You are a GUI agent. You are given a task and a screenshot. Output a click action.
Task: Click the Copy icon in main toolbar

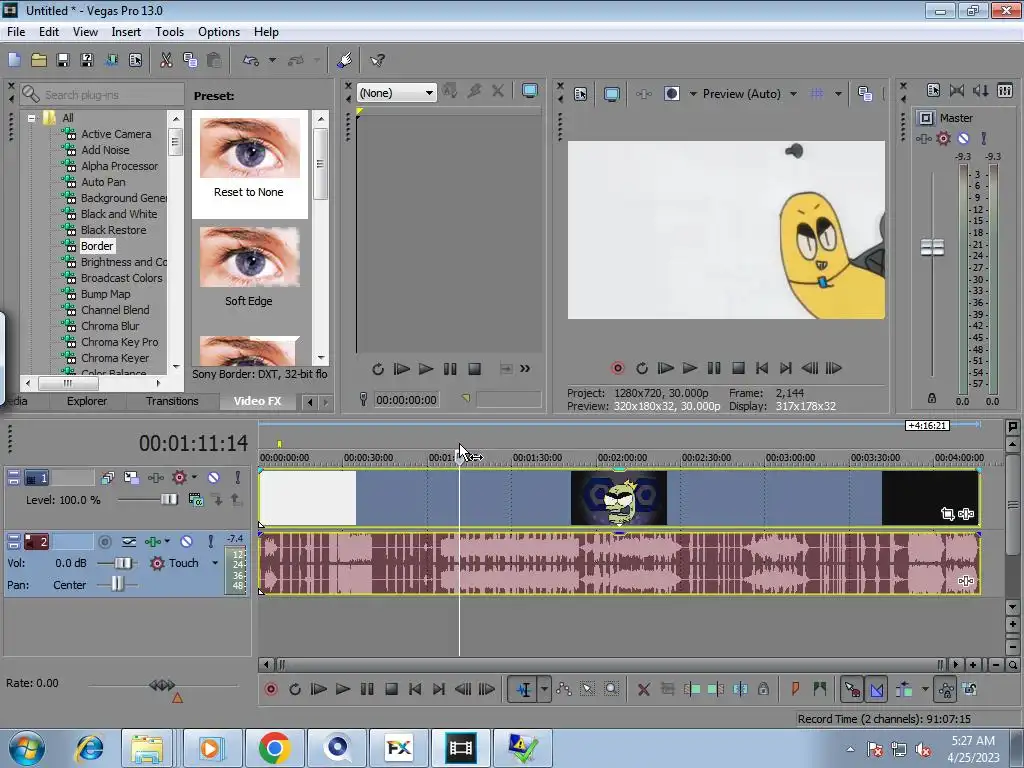pyautogui.click(x=190, y=60)
